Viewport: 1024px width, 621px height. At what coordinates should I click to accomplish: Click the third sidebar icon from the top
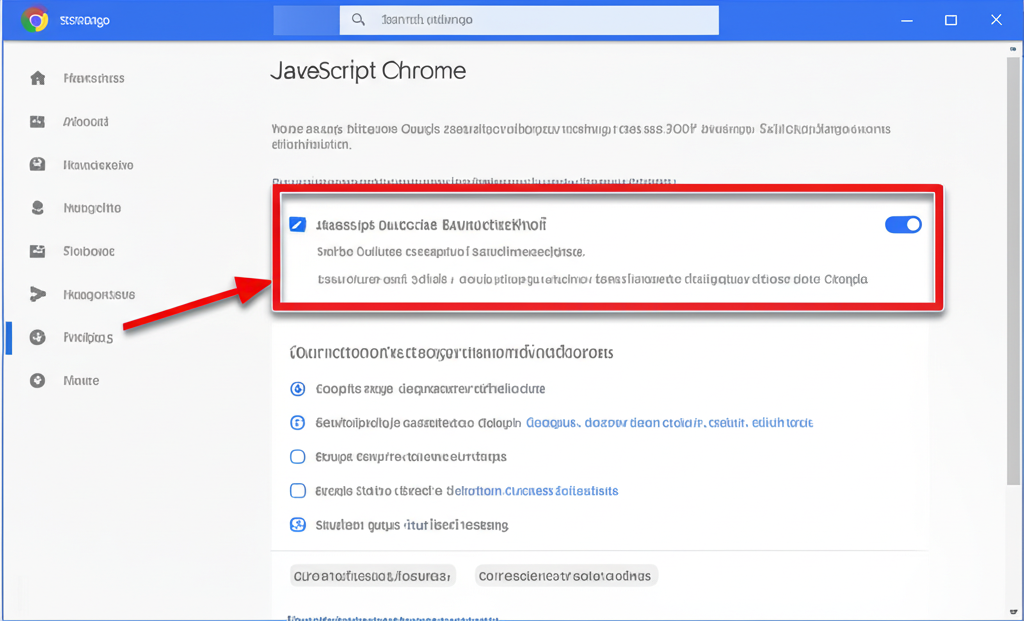38,165
